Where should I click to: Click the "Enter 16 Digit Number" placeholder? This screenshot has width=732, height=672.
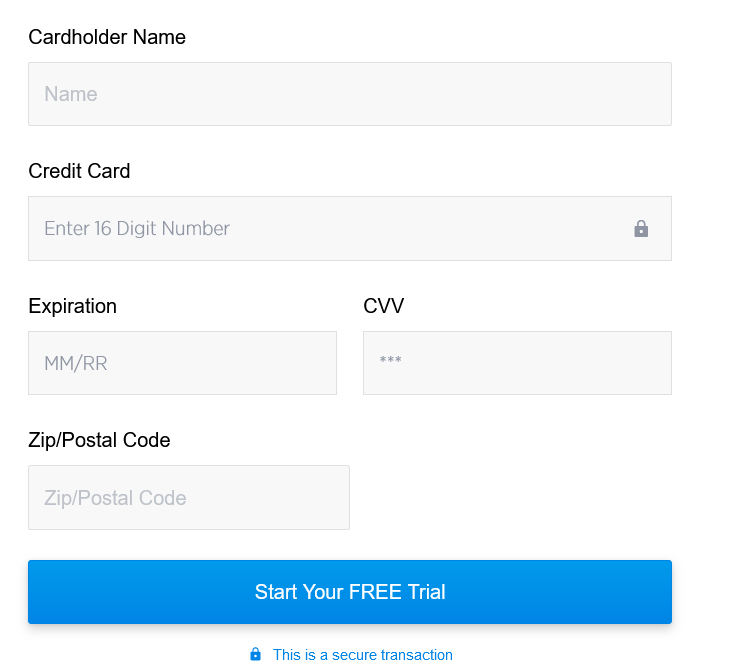137,229
